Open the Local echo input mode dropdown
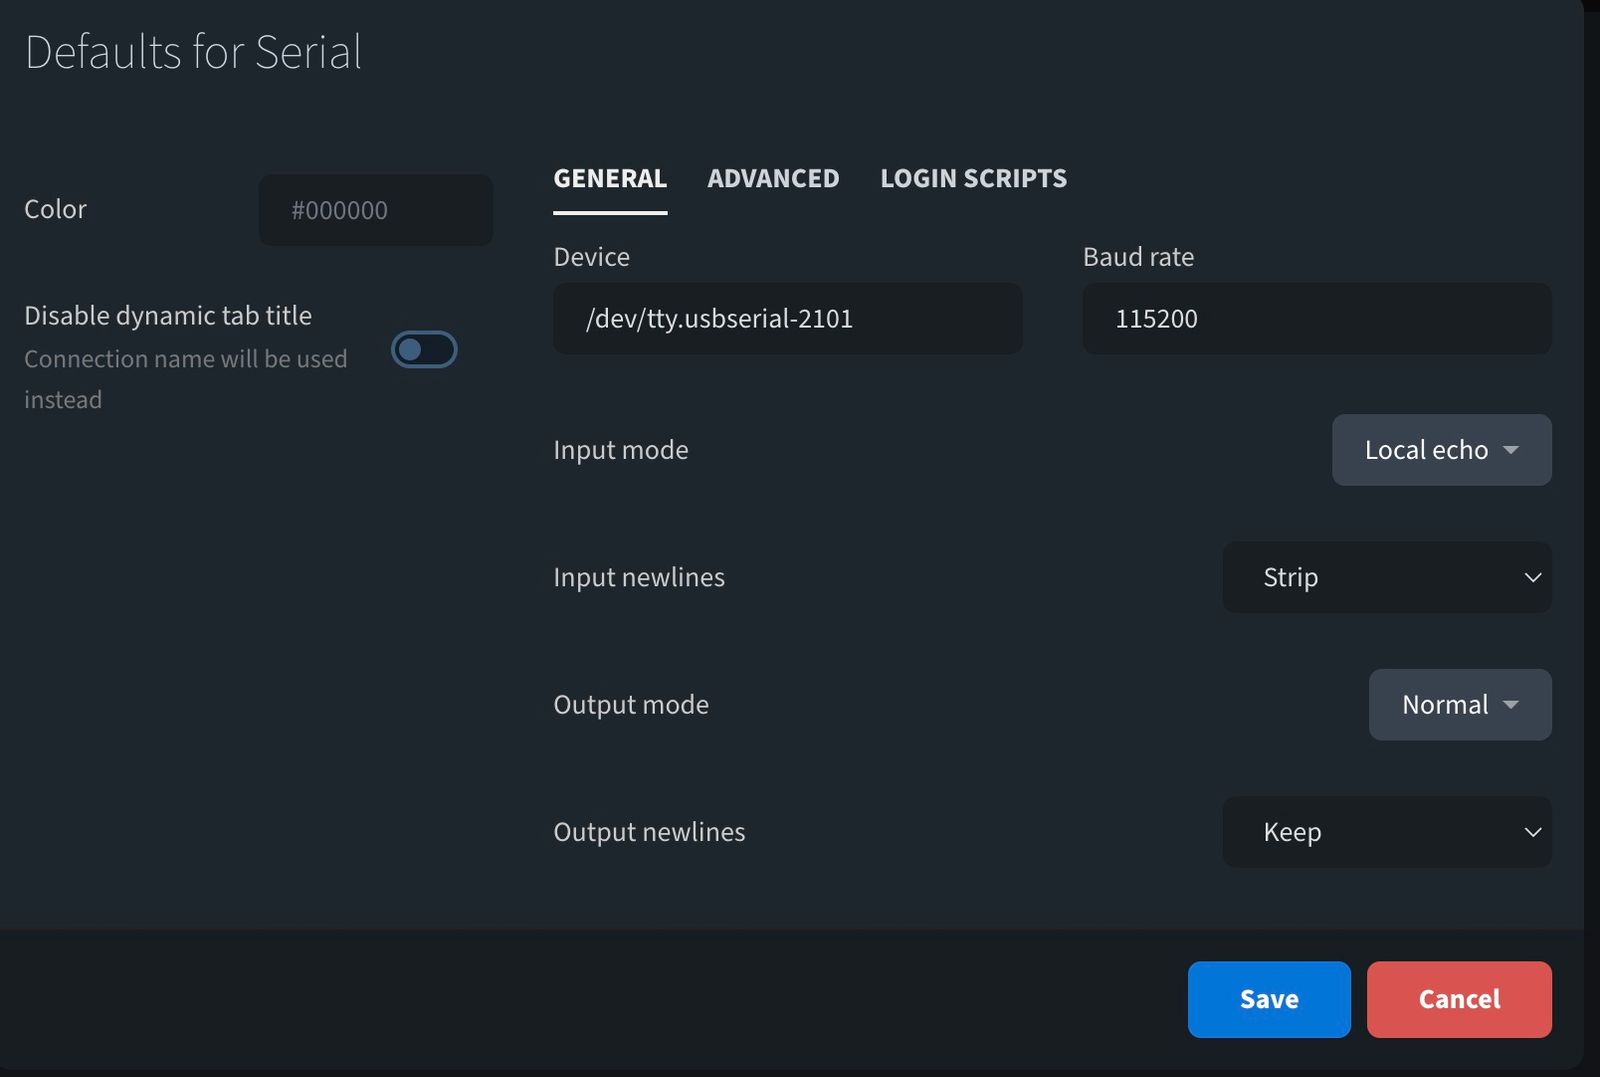Image resolution: width=1600 pixels, height=1077 pixels. pyautogui.click(x=1441, y=450)
